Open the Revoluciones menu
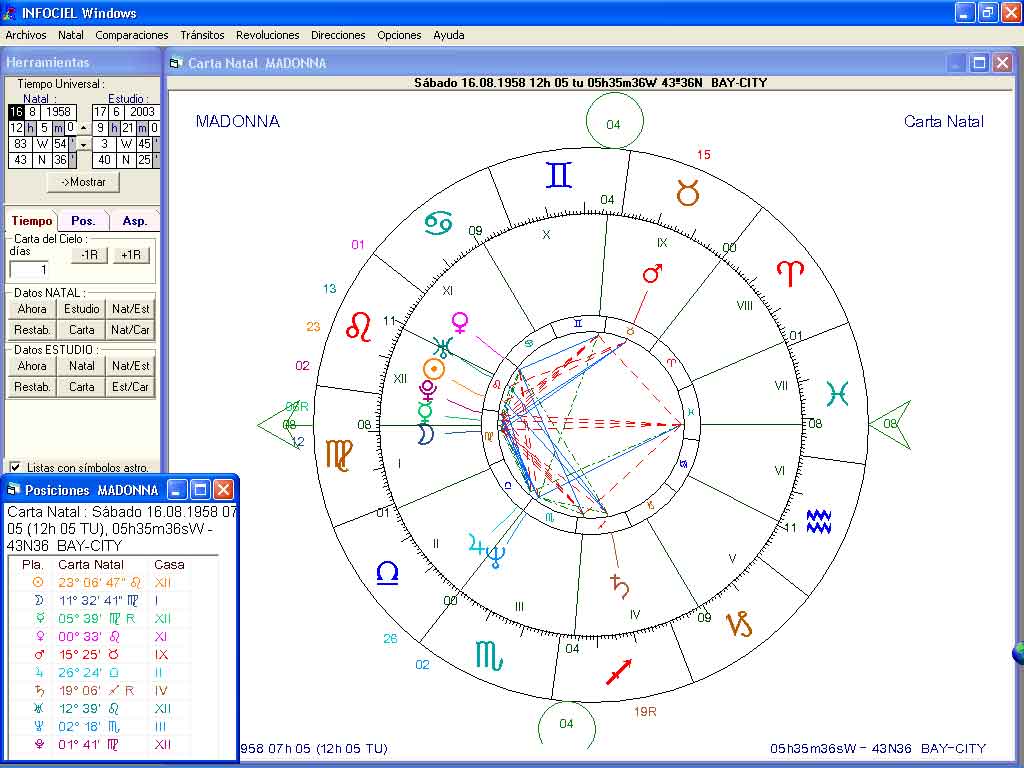This screenshot has height=768, width=1024. point(268,35)
